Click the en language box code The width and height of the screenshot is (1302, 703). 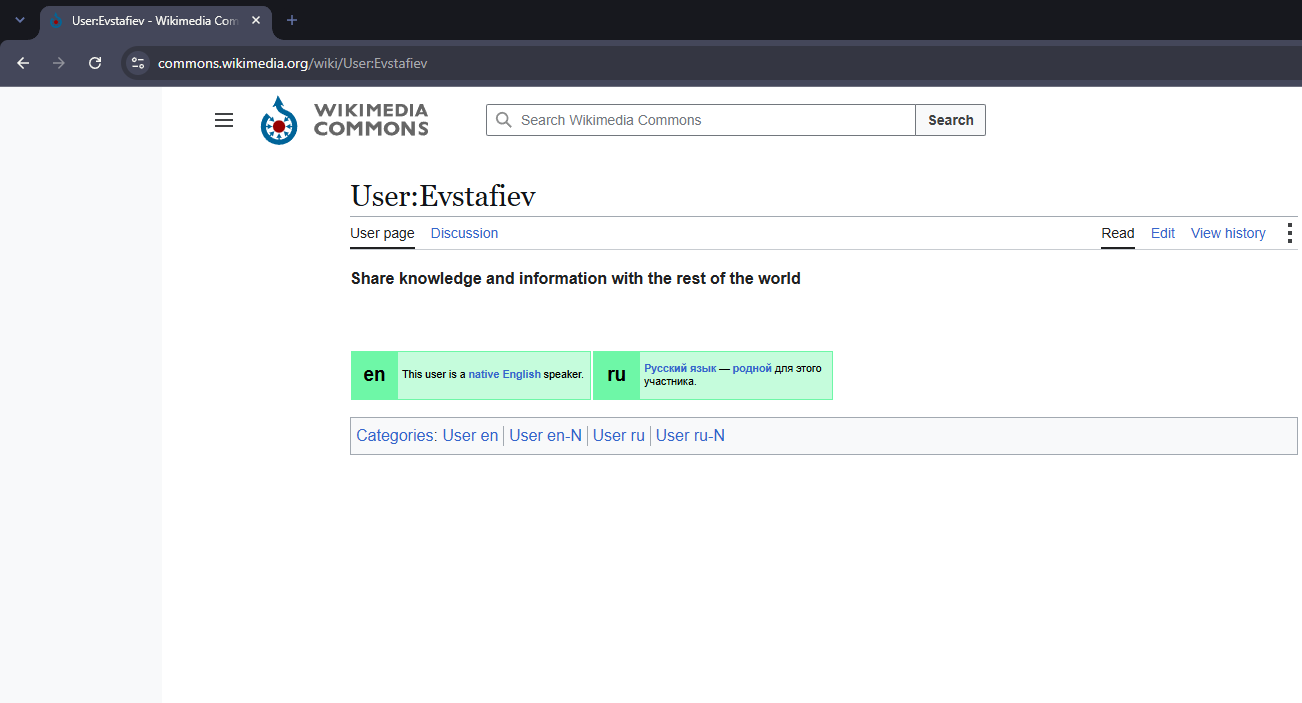click(374, 375)
